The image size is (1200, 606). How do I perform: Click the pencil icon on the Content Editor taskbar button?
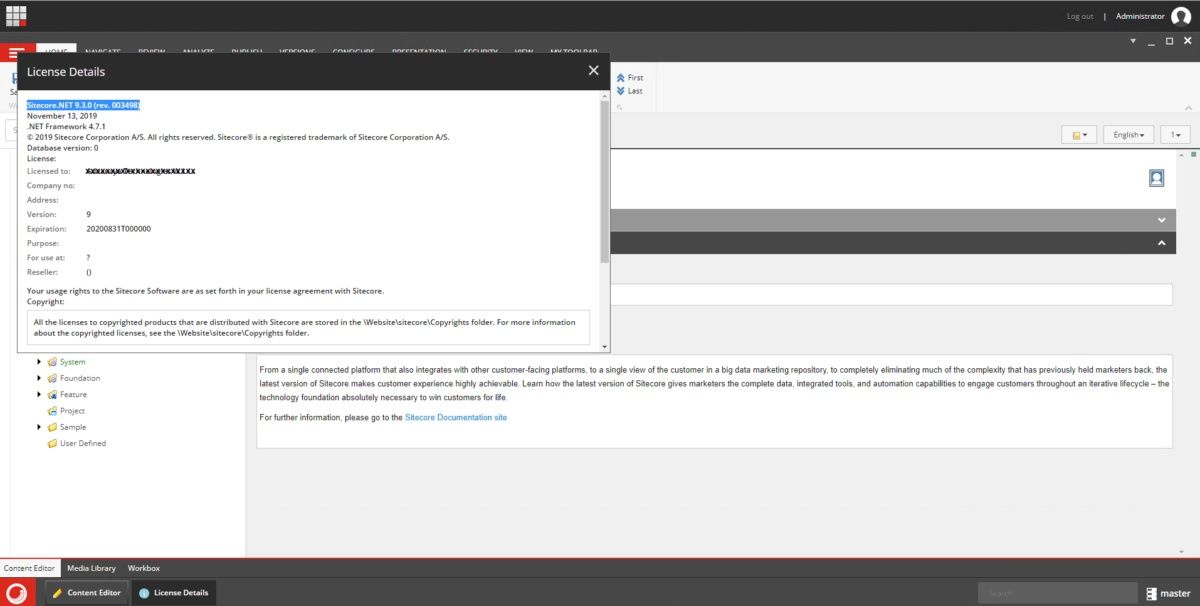point(57,593)
